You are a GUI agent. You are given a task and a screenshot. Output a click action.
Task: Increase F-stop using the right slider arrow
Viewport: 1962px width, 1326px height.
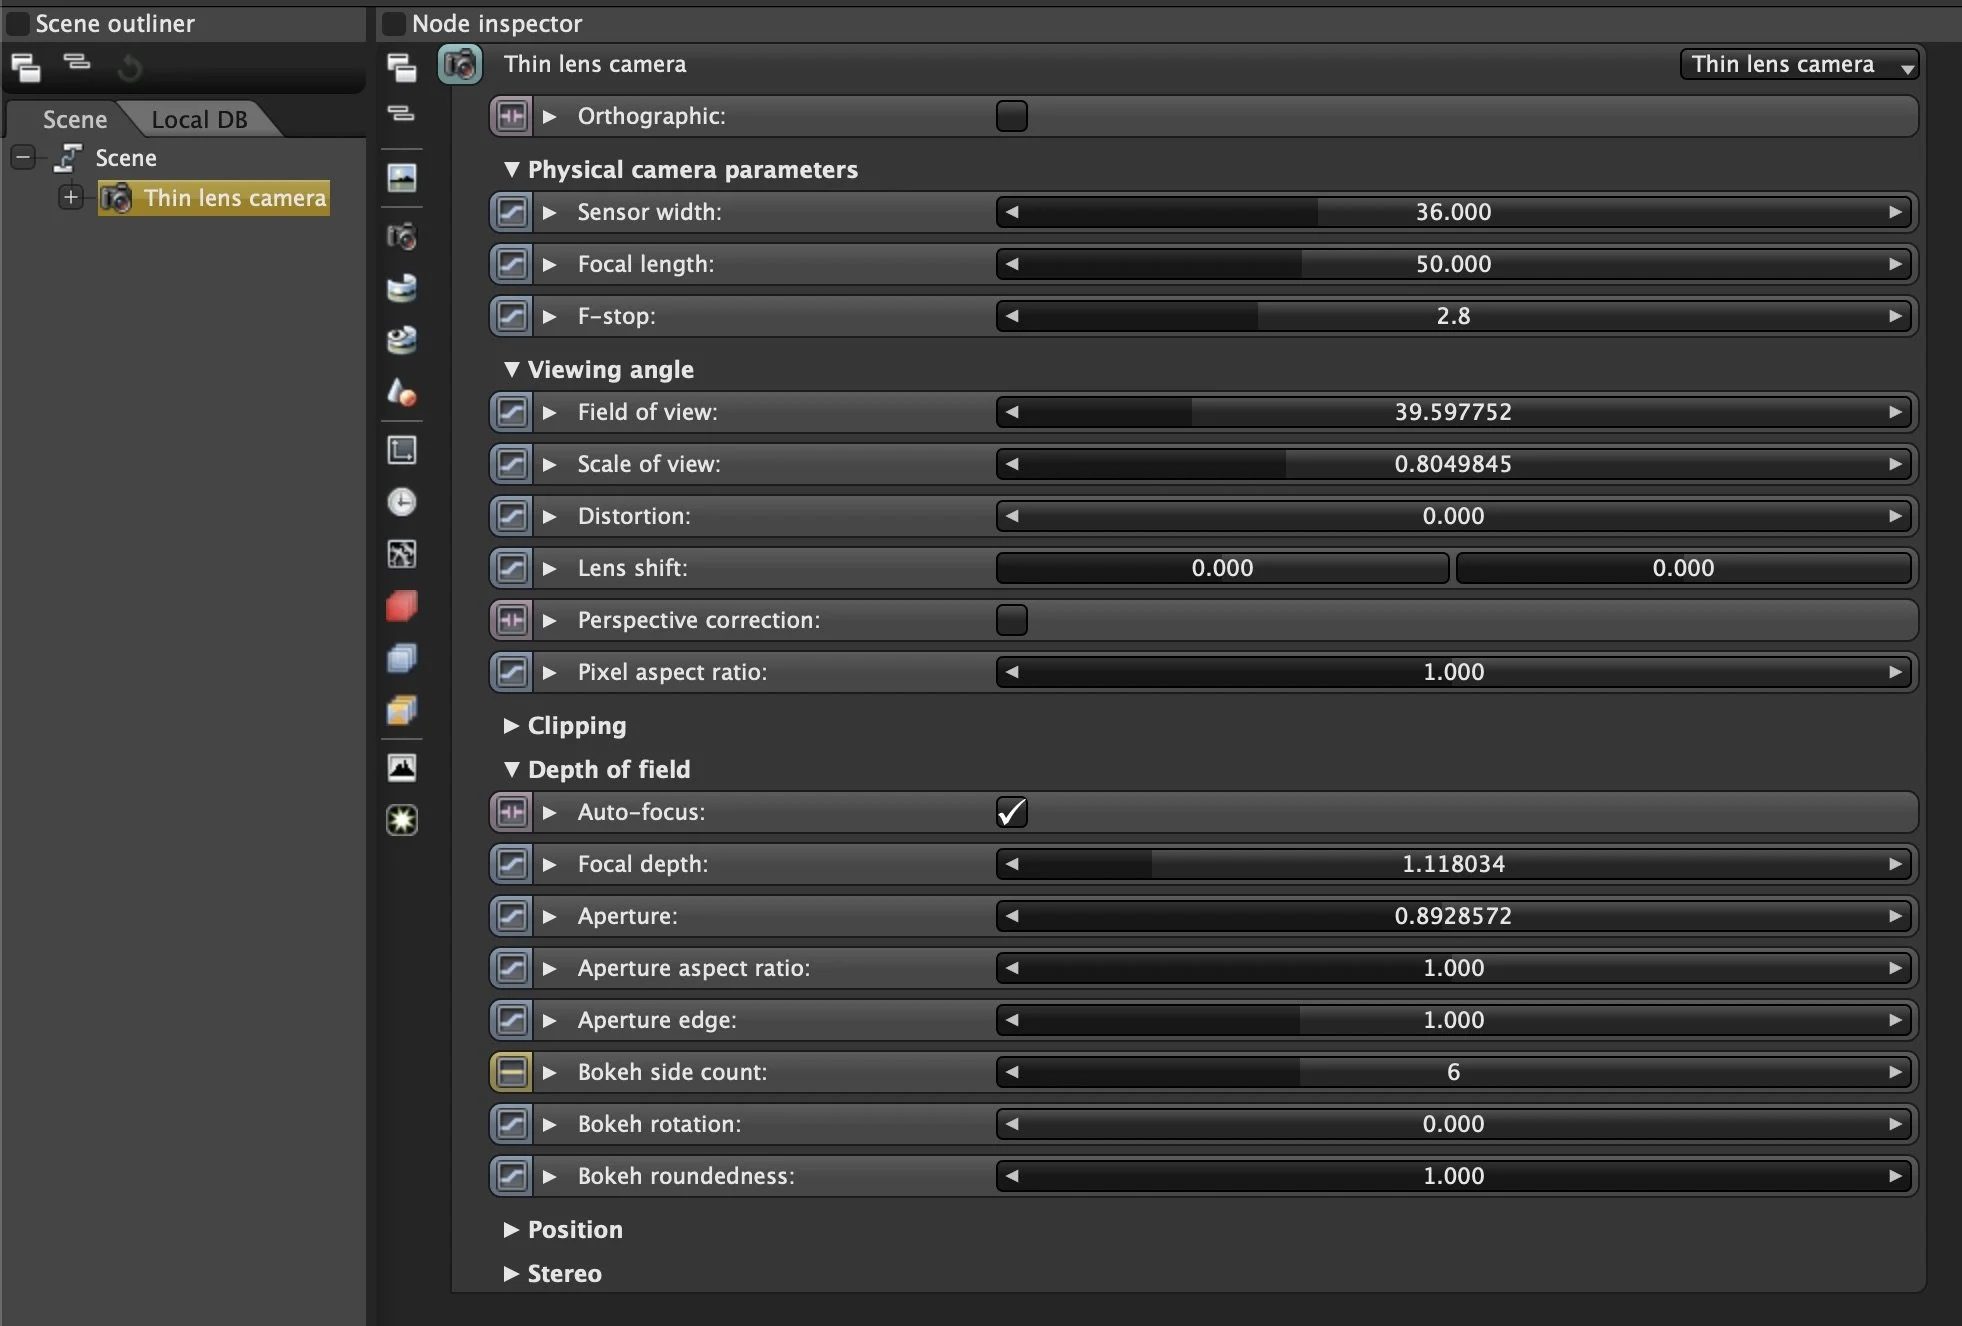[x=1896, y=316]
